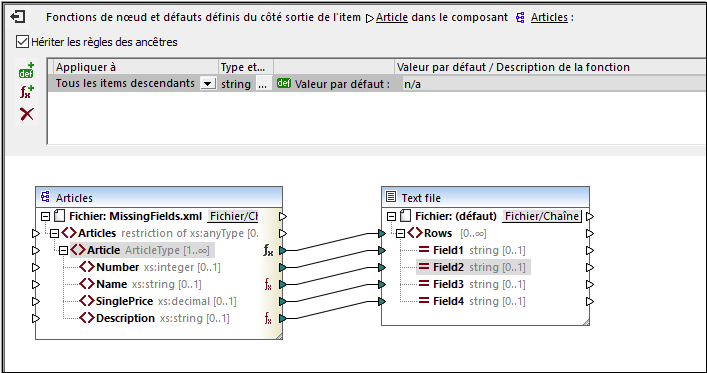Add a new default value rule

[x=27, y=70]
